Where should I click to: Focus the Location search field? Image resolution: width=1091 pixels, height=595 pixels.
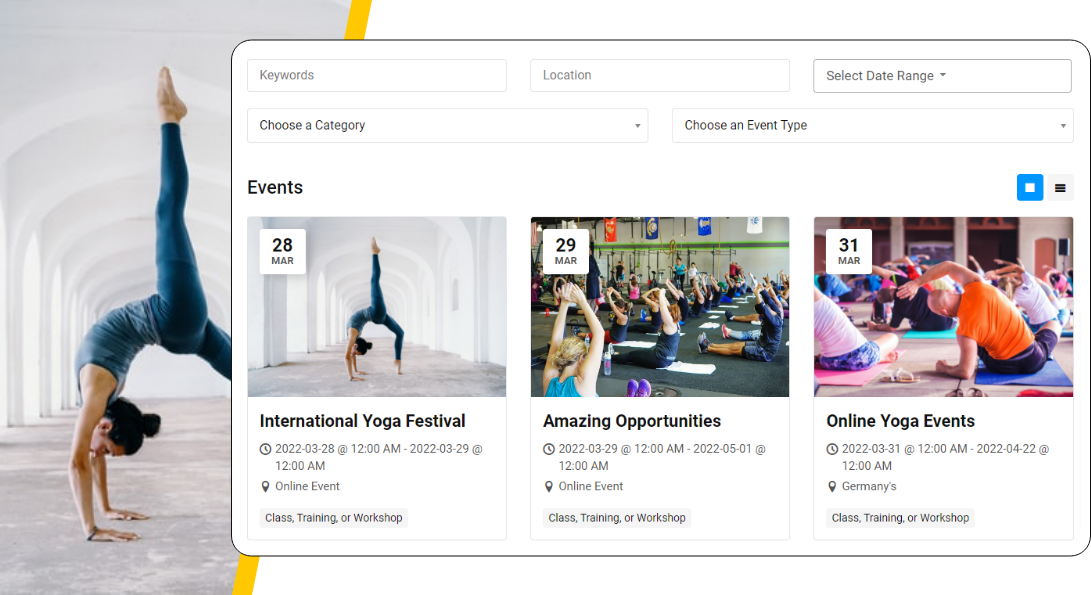click(x=660, y=75)
